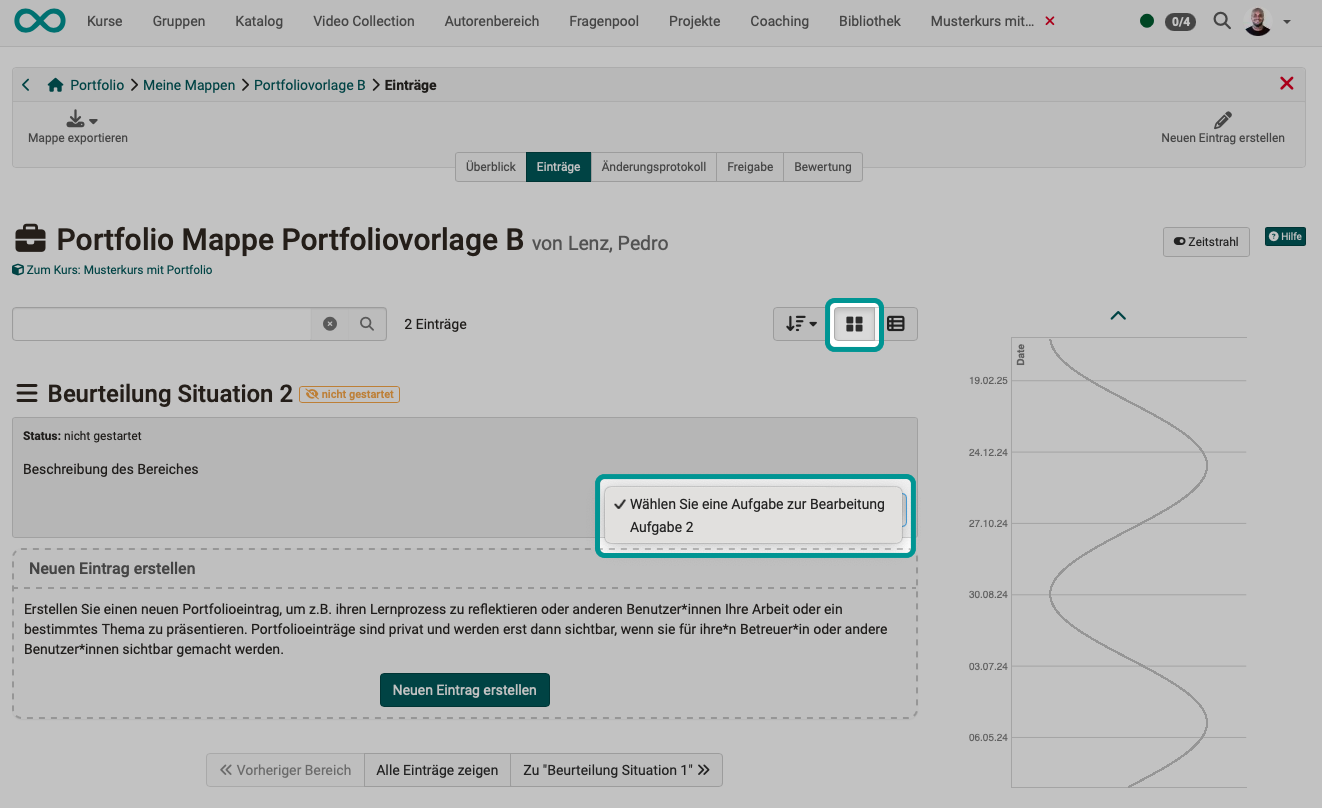
Task: Click the hamburger icon beside Beurteilung Situation 2
Action: 27,393
